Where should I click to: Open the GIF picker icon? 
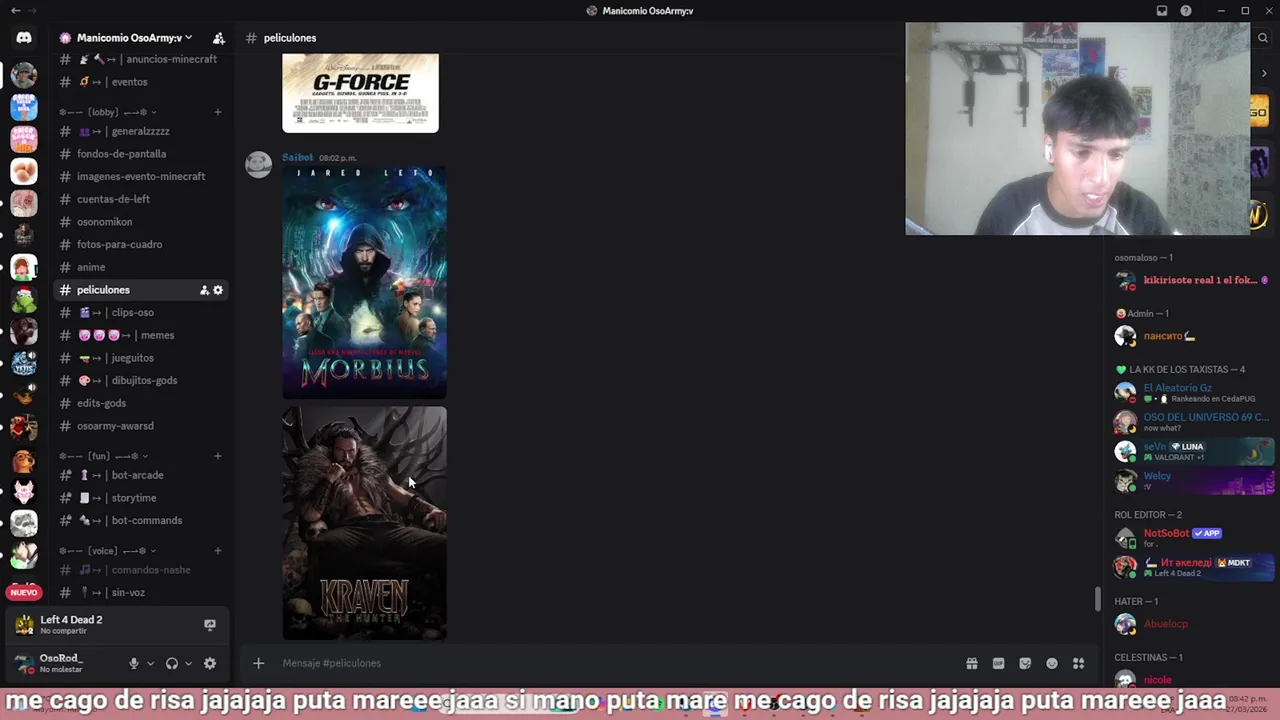[998, 663]
